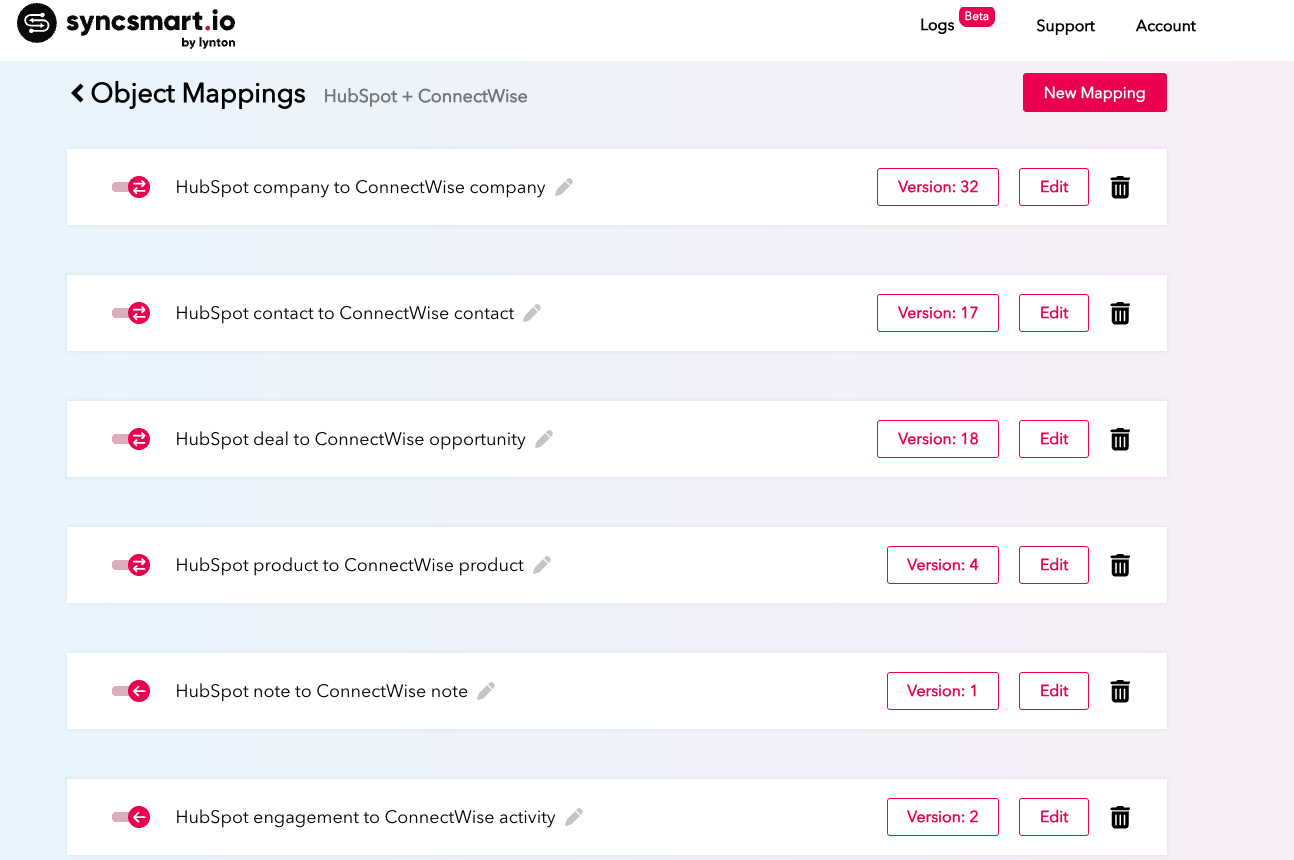Click the pencil icon next to product mapping

tap(542, 564)
